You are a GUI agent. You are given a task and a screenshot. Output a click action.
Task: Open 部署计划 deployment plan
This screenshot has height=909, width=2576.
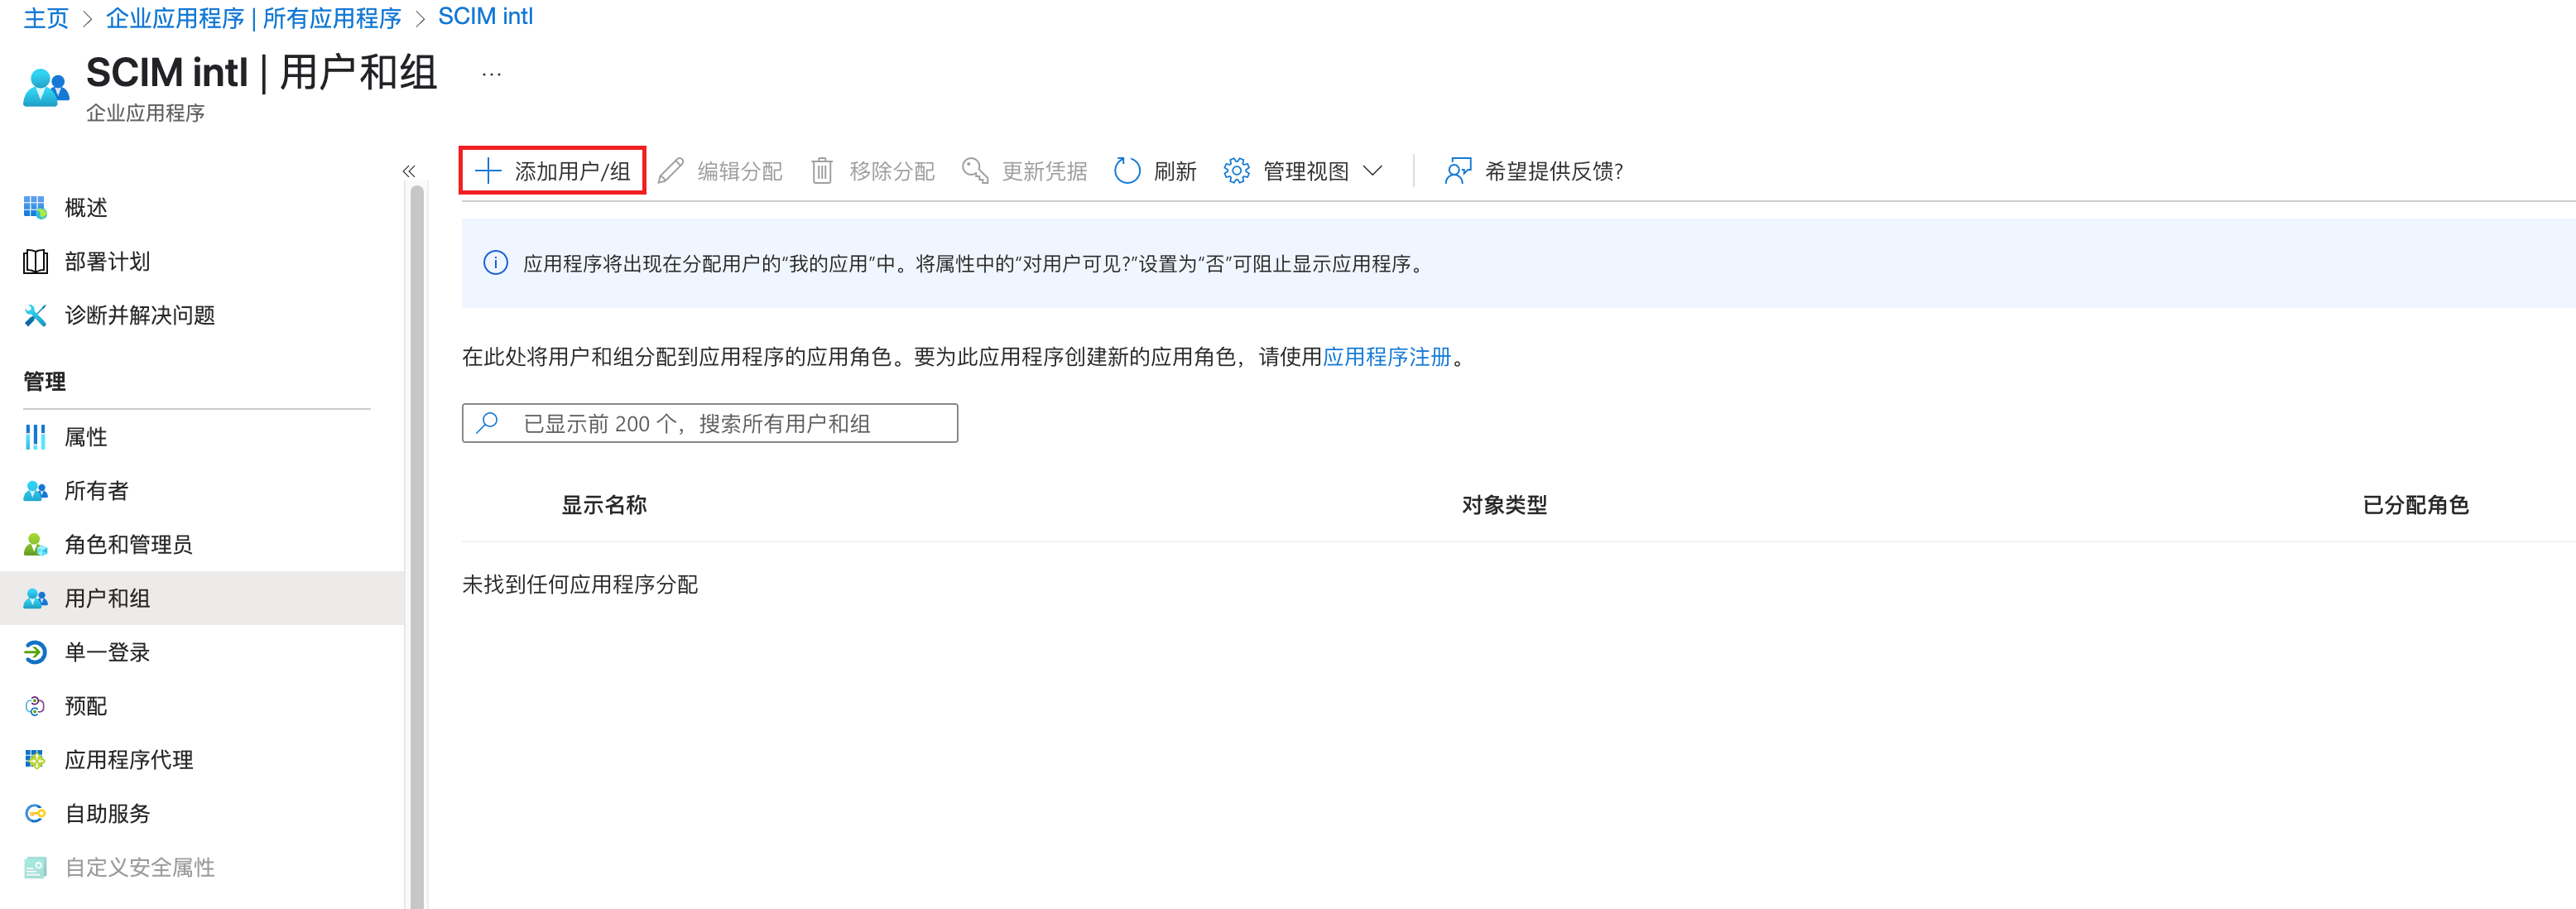107,262
